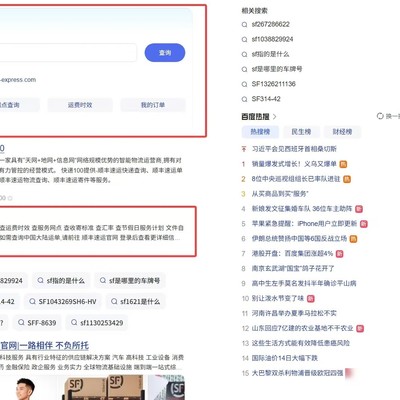Open hot item 从买商品到买"服务"
Screen dimensions: 400x400
pyautogui.click(x=280, y=194)
